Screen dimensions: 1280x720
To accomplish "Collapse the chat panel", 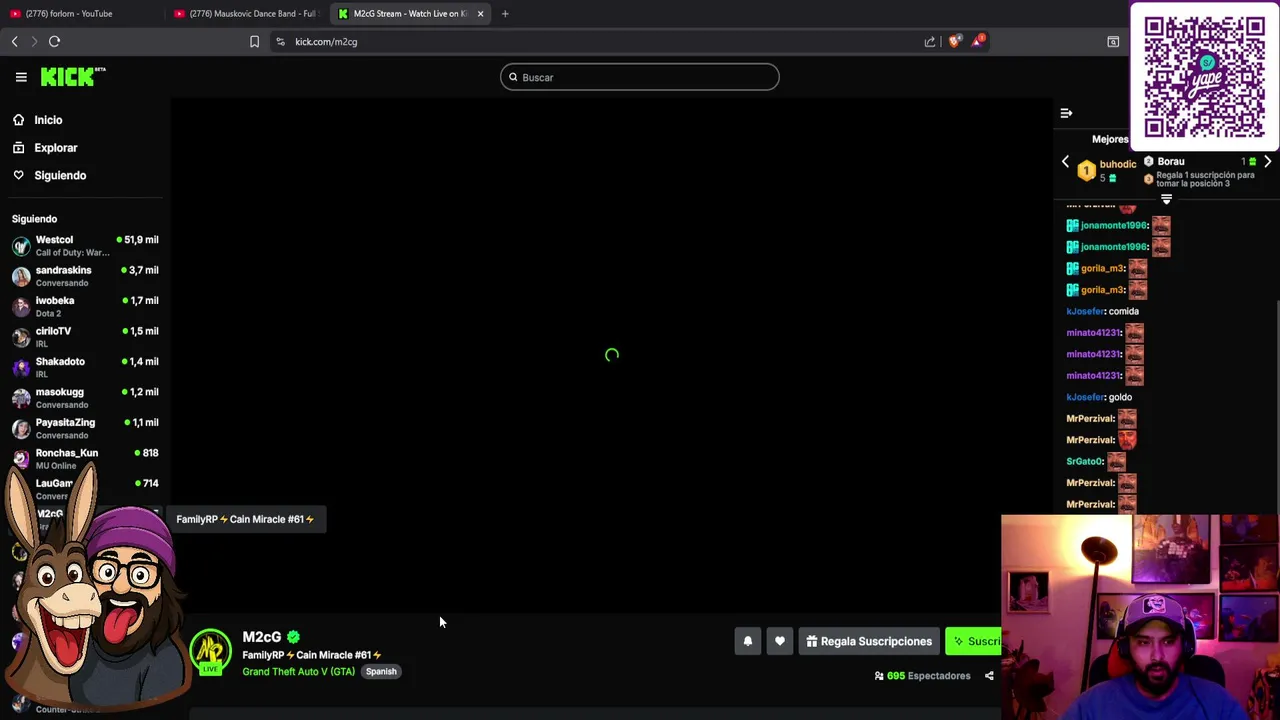I will click(x=1066, y=113).
